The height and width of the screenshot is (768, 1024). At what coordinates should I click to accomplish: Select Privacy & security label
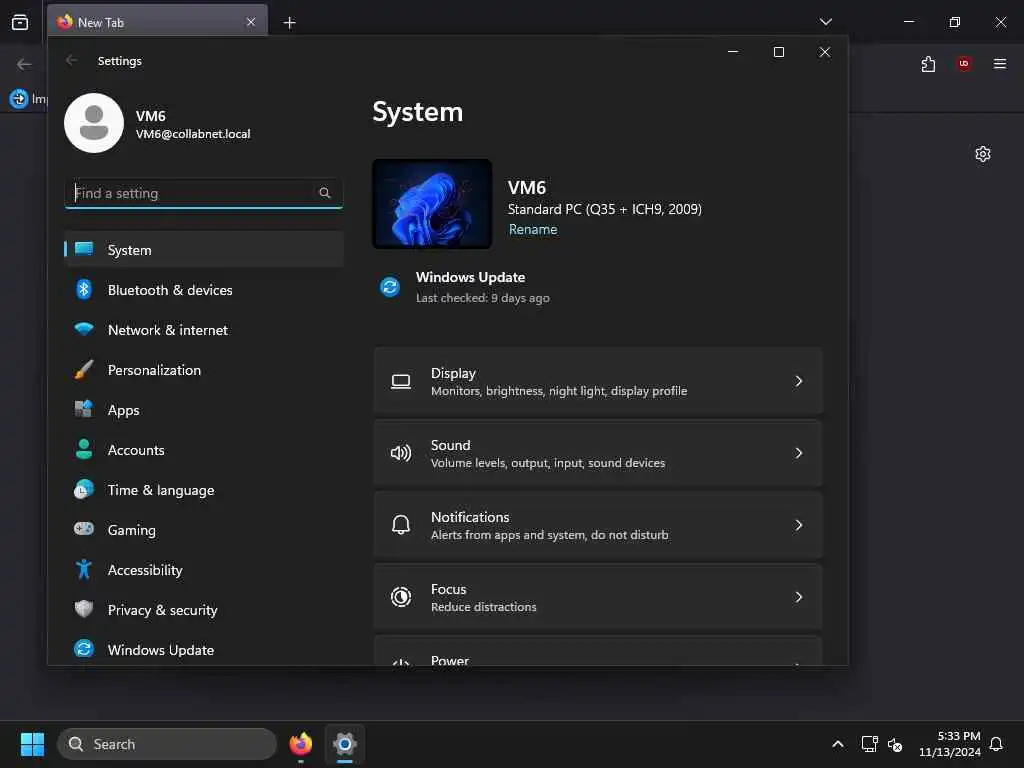(163, 610)
